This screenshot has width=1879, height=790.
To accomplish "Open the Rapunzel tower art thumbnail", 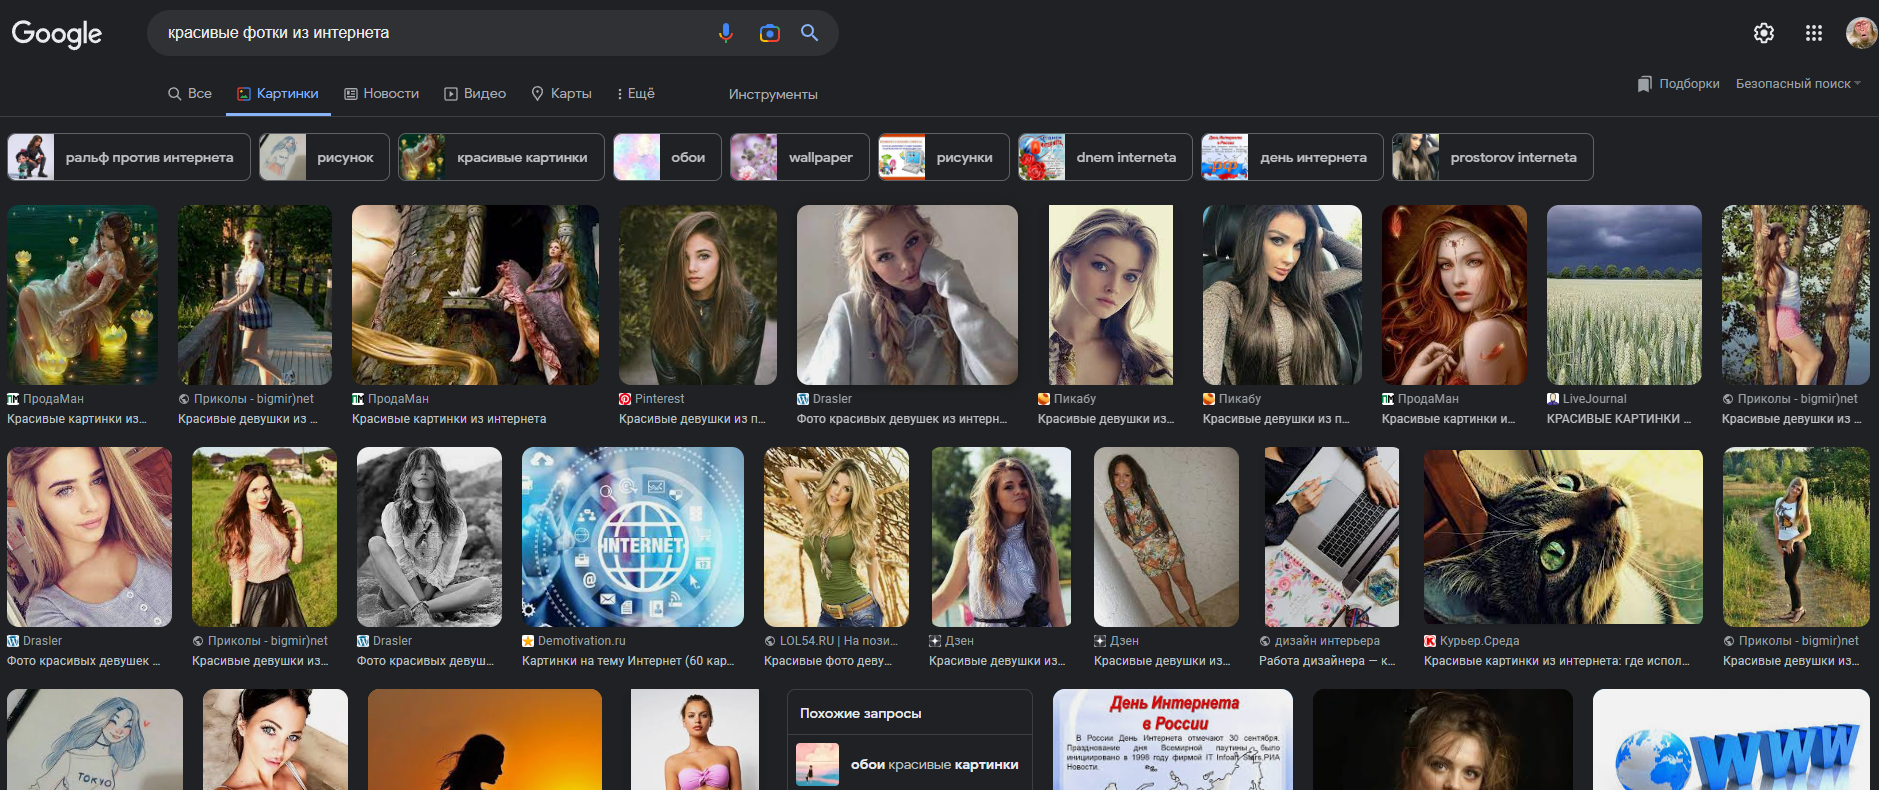I will point(475,295).
